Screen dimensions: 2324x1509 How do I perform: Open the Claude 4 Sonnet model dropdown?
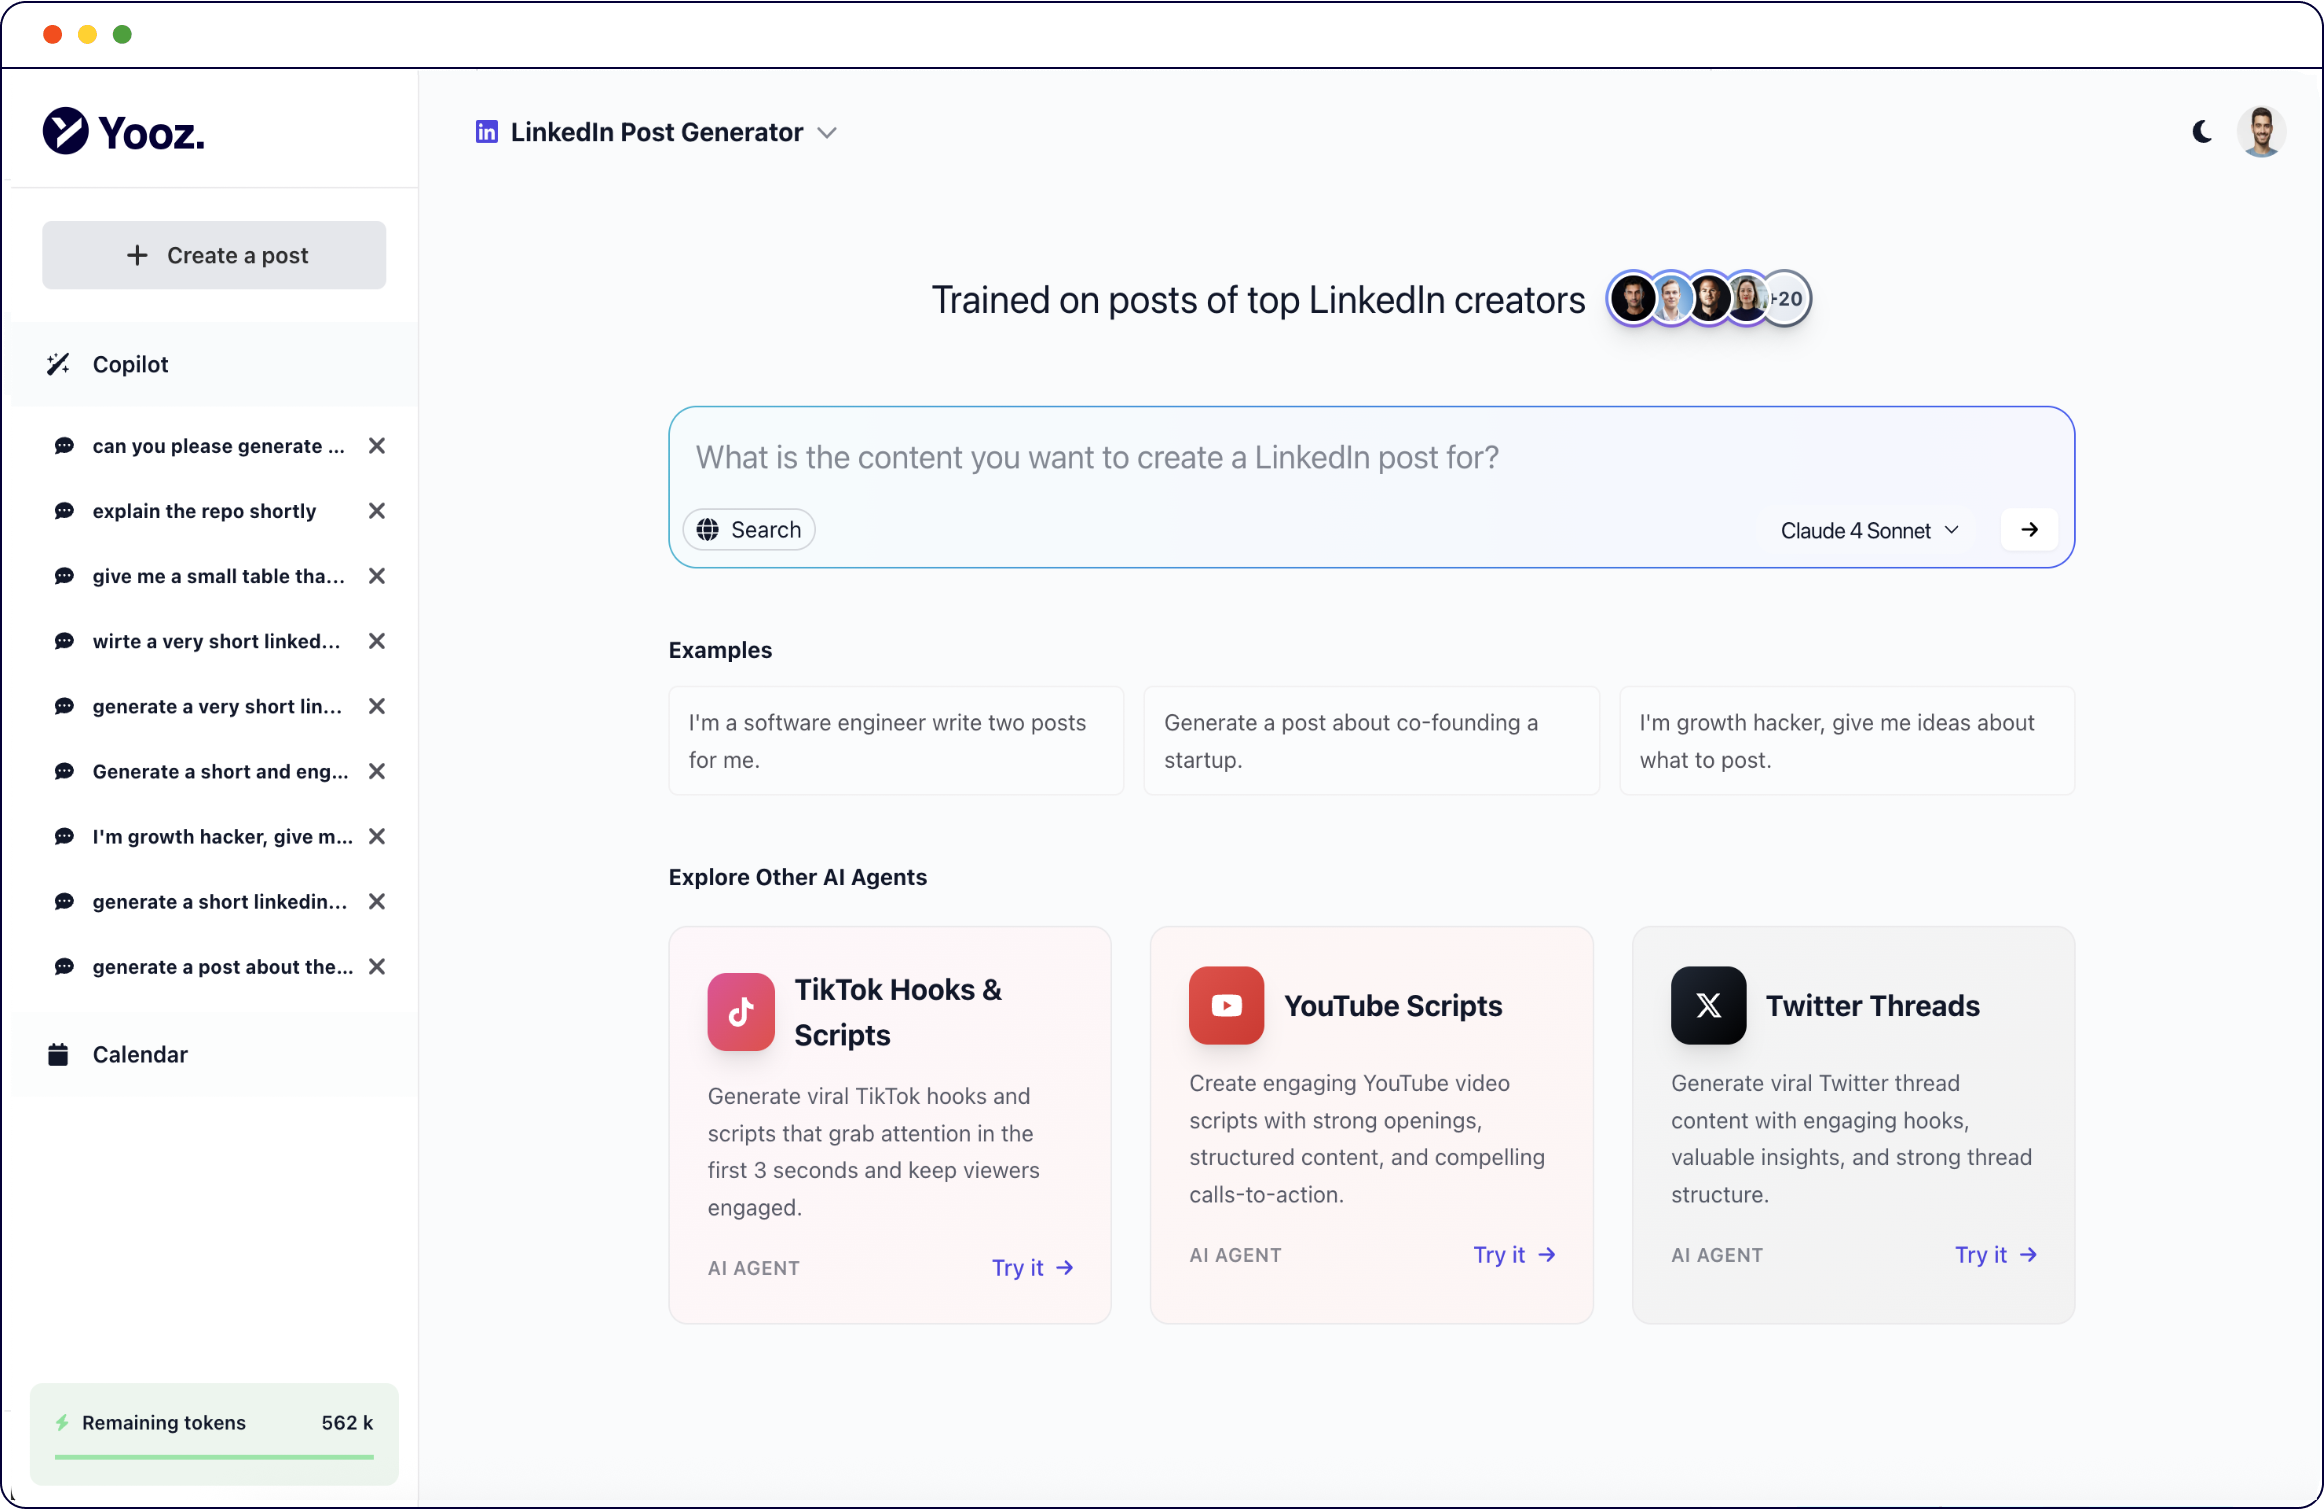coord(1869,530)
